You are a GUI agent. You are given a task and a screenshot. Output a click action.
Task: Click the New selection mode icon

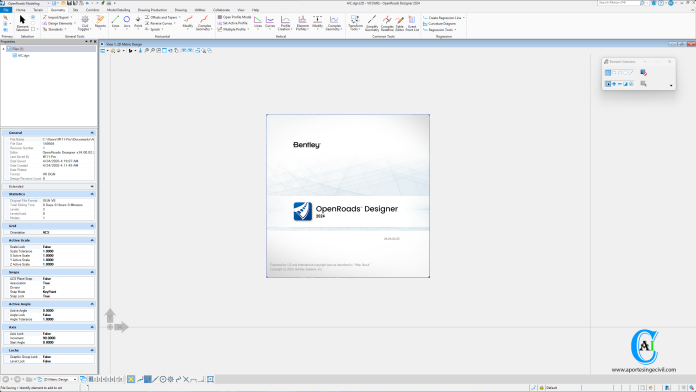(x=608, y=84)
